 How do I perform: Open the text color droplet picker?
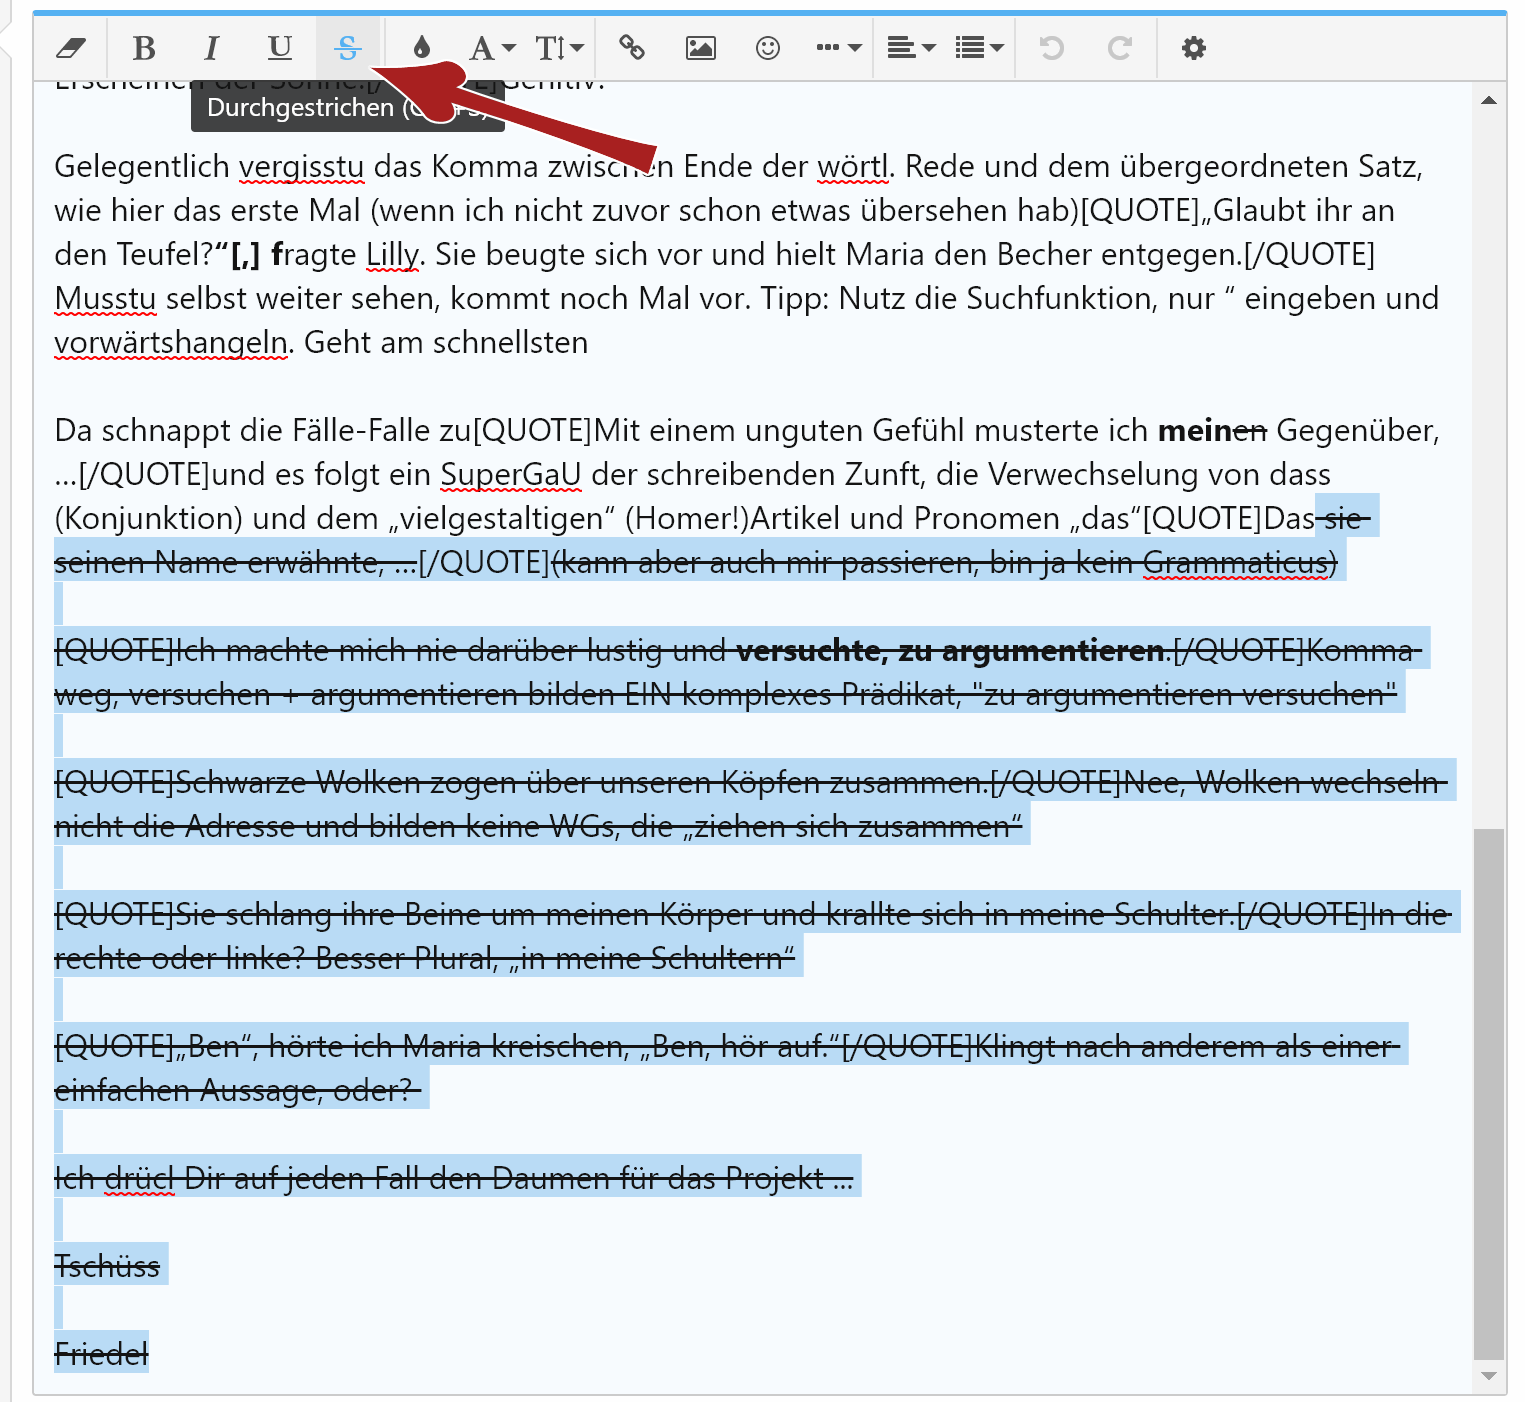click(421, 47)
